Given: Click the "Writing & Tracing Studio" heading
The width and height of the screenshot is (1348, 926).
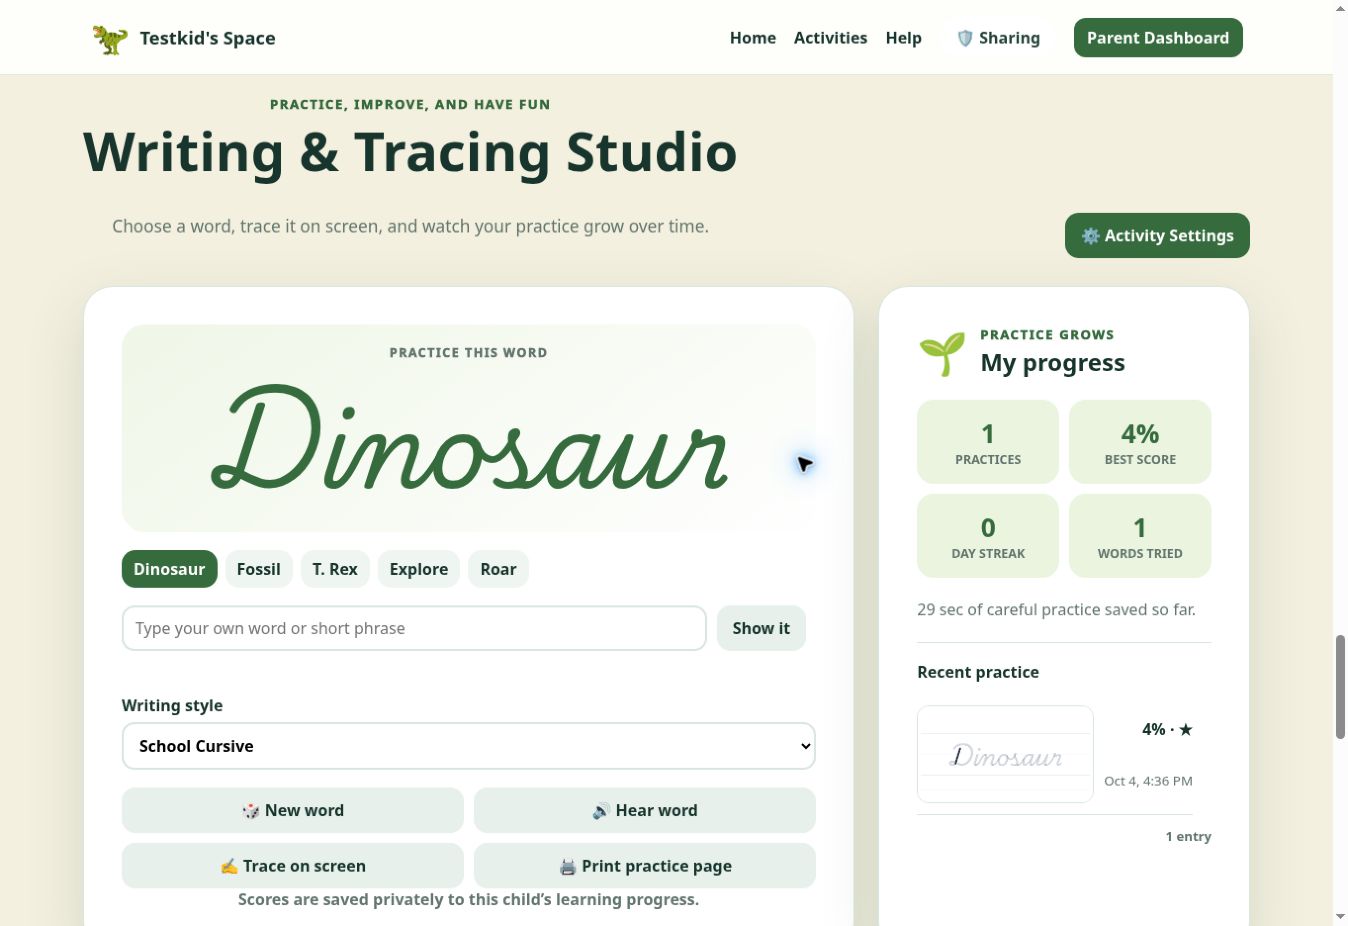Looking at the screenshot, I should (x=410, y=153).
